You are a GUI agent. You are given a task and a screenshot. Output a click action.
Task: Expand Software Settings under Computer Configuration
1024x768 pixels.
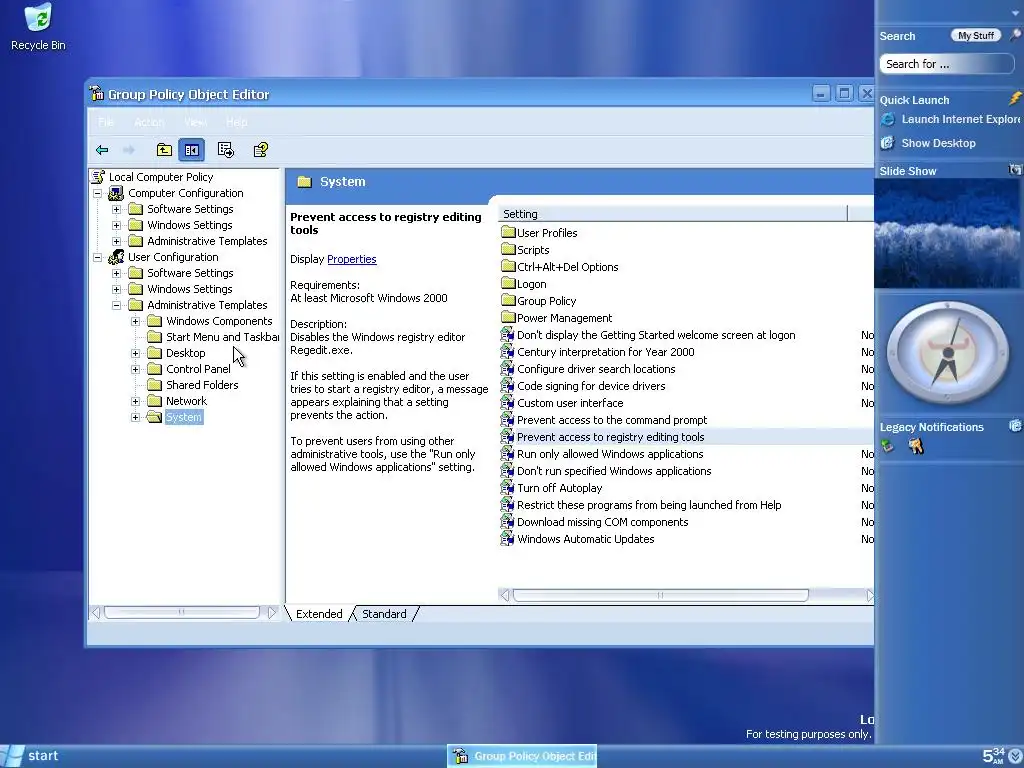coord(116,210)
